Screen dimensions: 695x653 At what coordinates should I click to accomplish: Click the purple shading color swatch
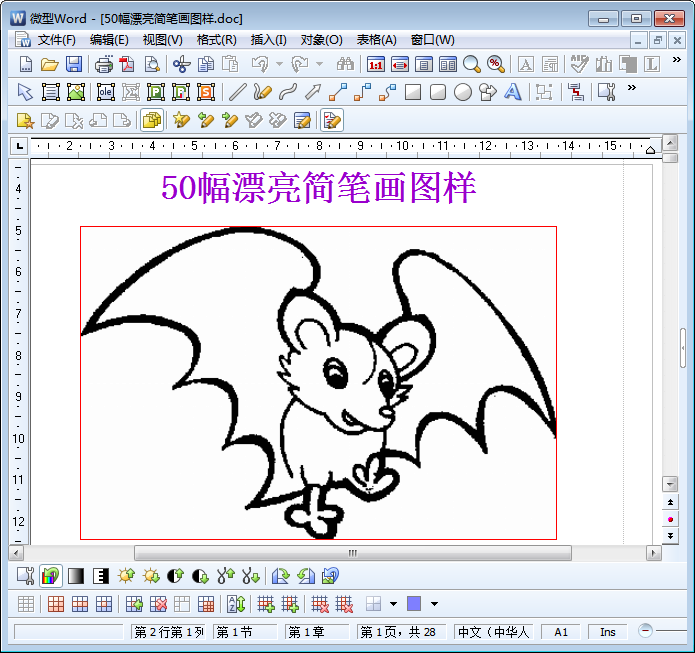point(414,604)
